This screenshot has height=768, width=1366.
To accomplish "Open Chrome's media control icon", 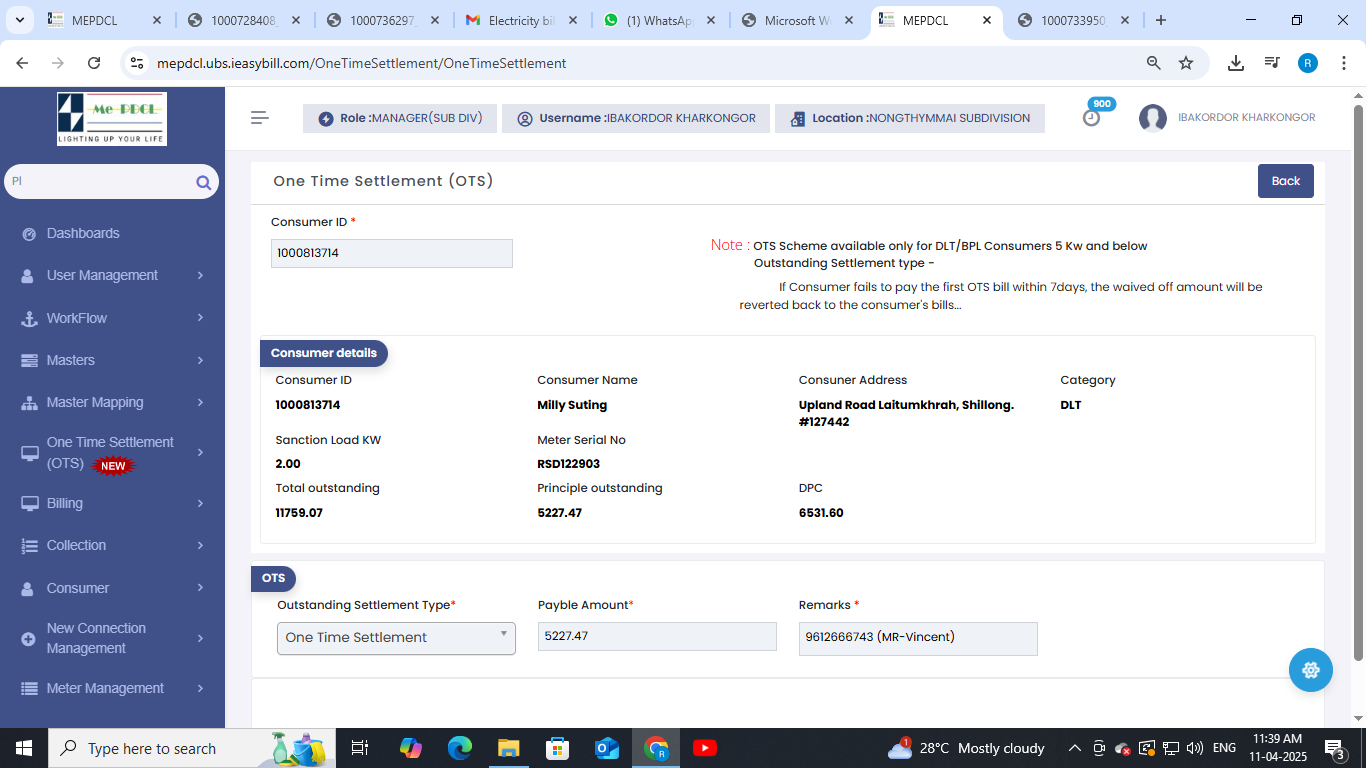I will [1272, 63].
